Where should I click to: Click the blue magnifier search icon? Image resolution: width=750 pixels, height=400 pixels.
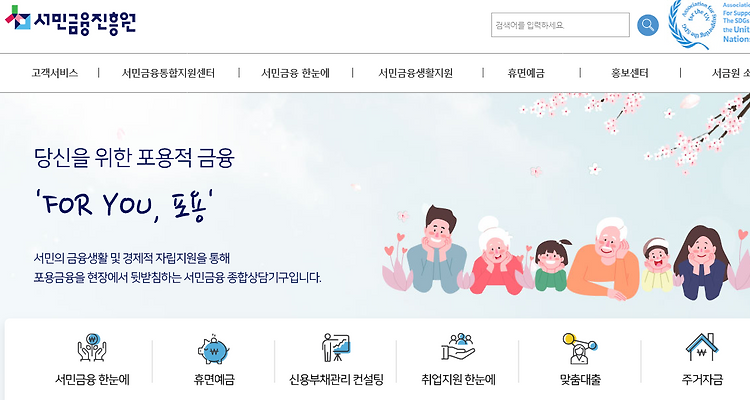(x=648, y=25)
